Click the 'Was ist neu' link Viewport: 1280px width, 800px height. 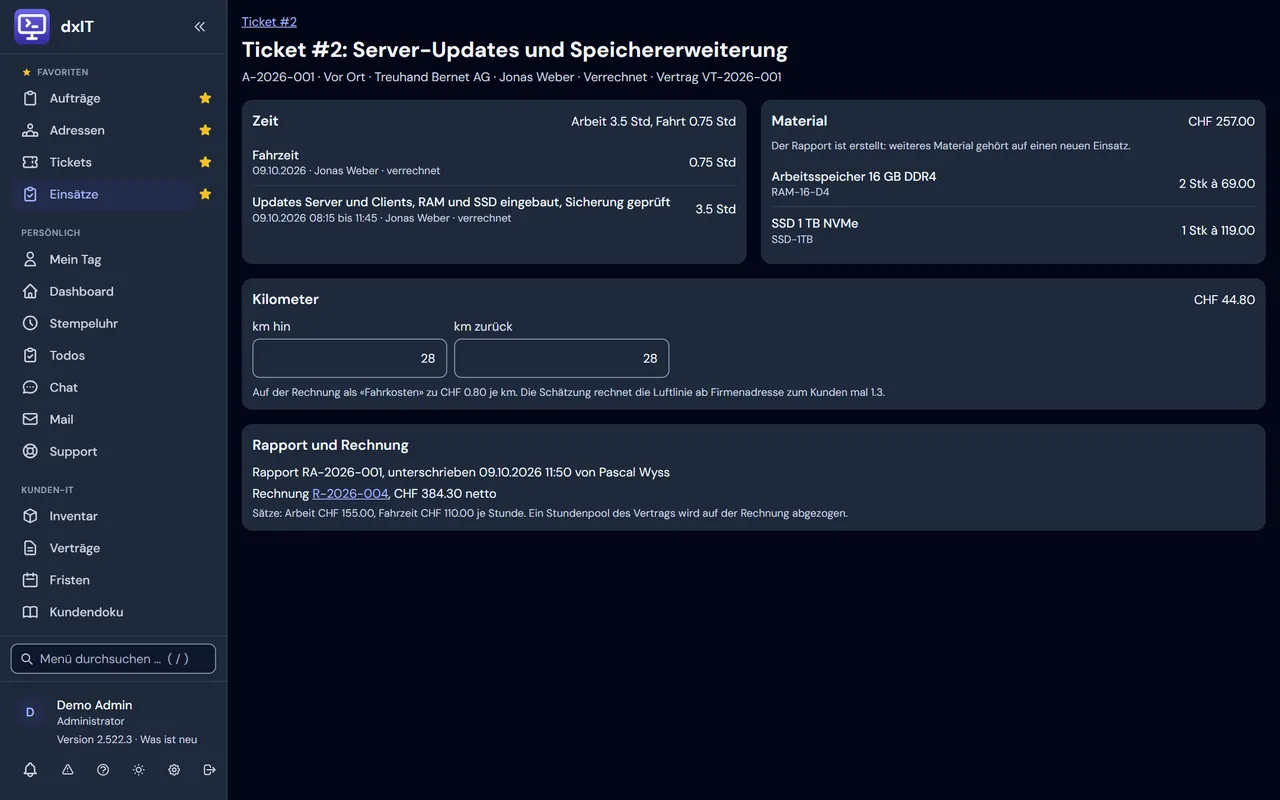pyautogui.click(x=168, y=740)
